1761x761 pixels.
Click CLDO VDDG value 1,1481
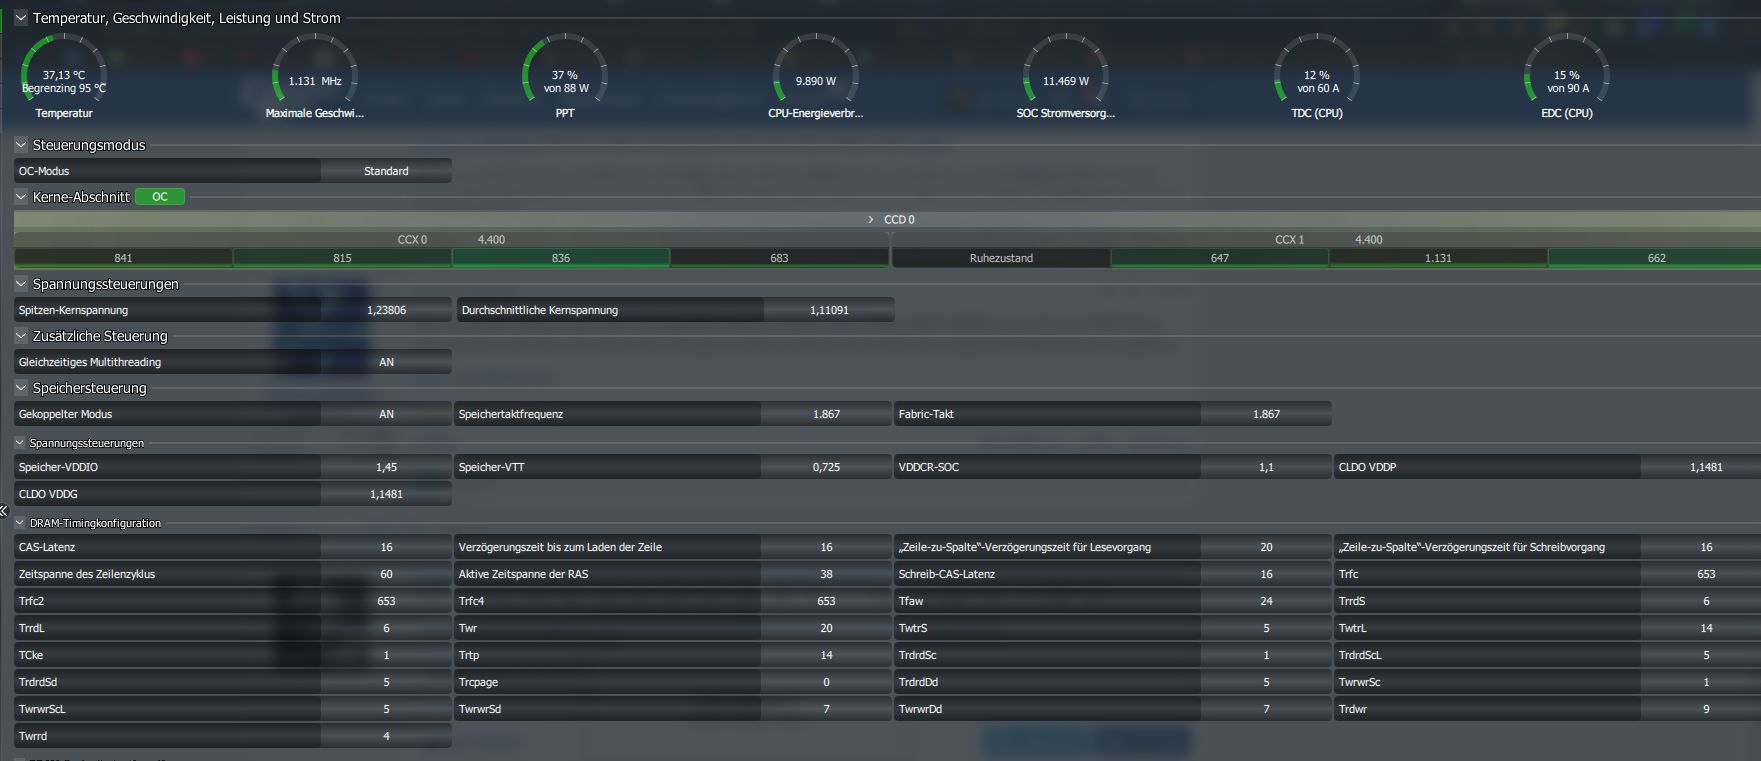click(386, 494)
